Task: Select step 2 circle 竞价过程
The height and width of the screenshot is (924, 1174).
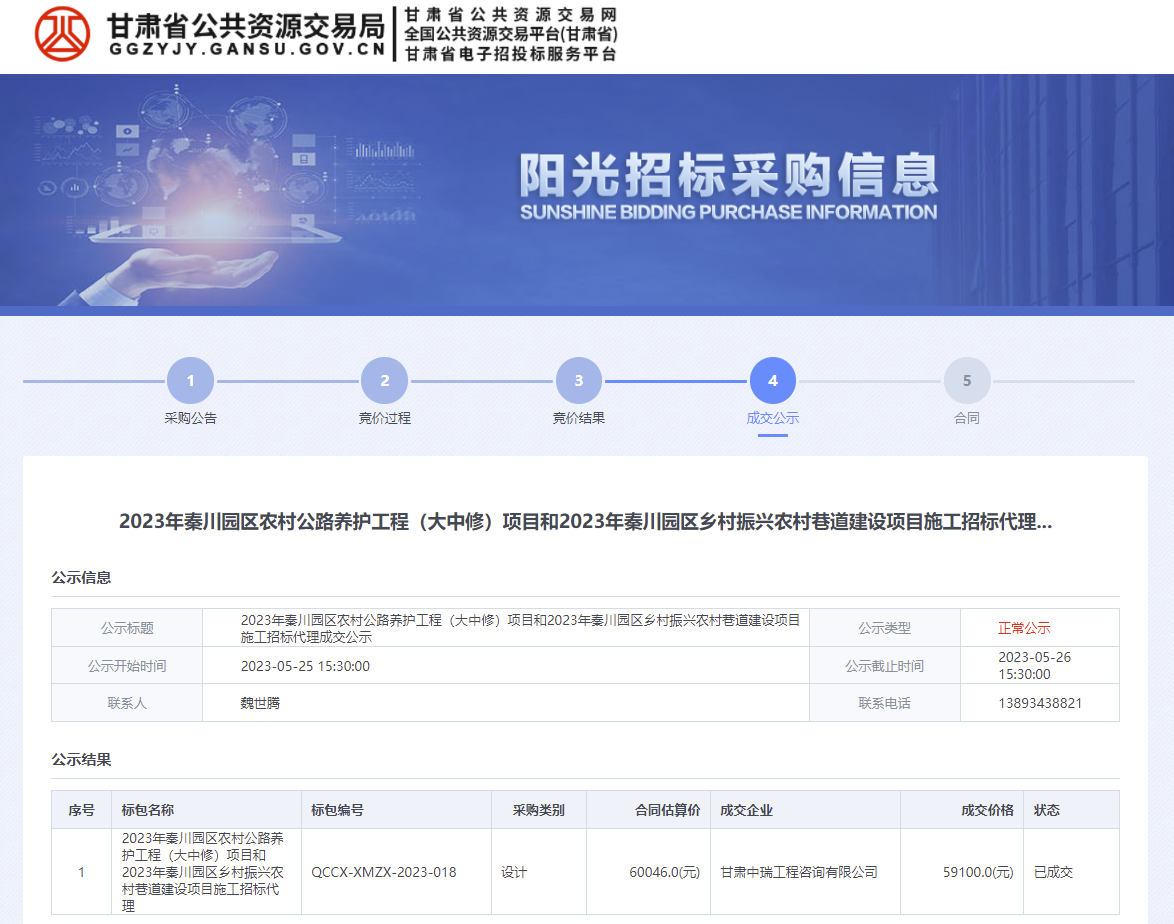Action: 384,380
